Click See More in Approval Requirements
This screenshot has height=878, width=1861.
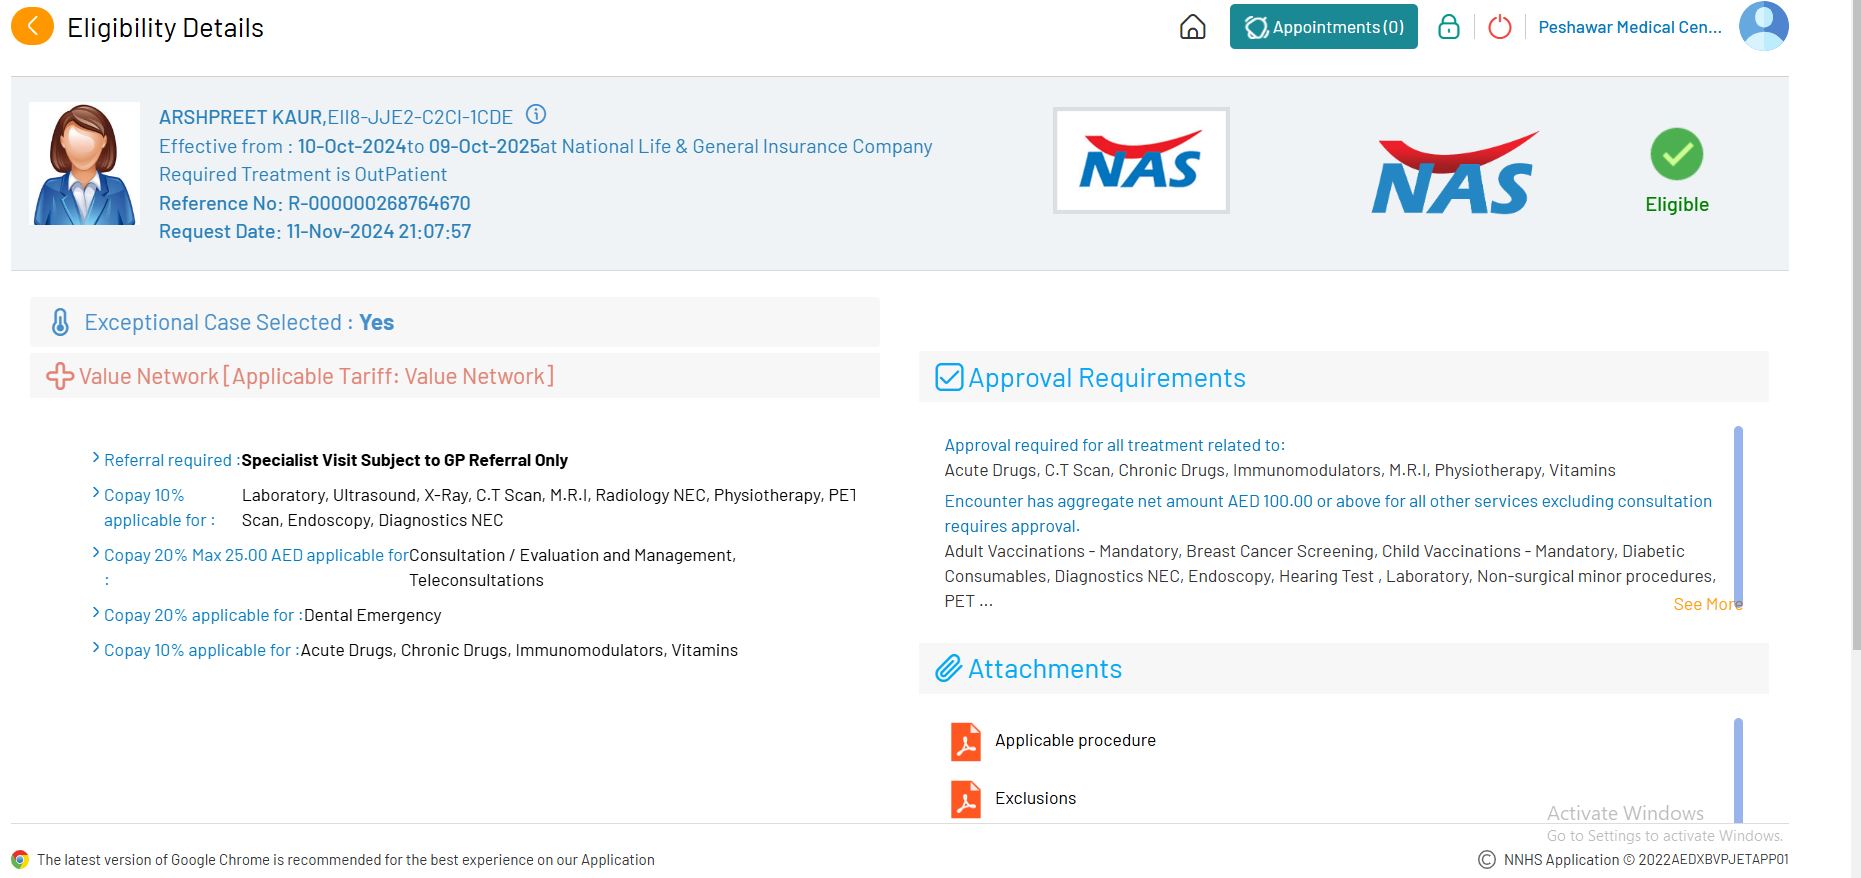[1707, 604]
